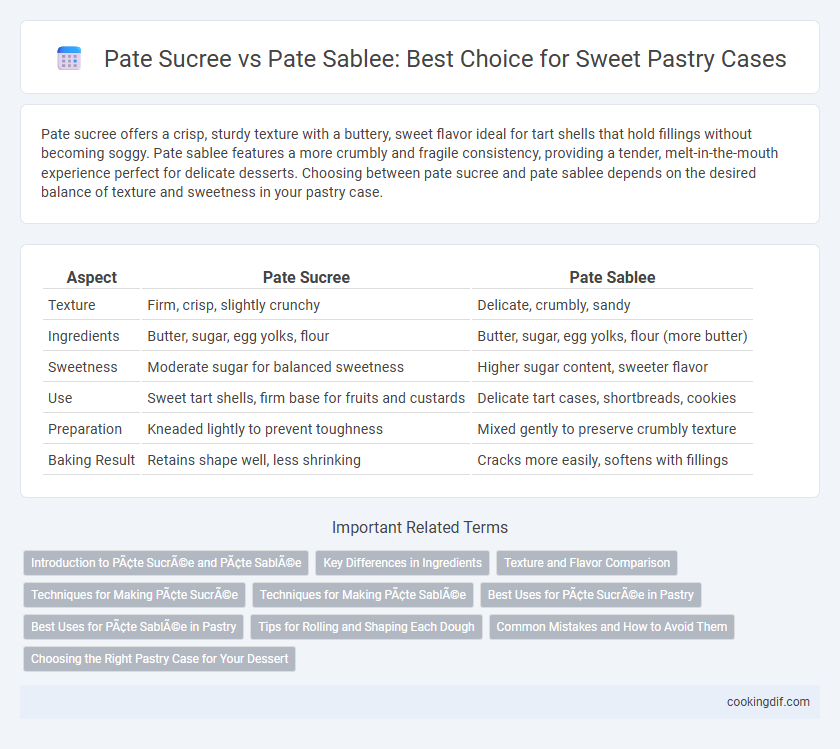Visit the cookingdif.com footer link
Viewport: 840px width, 749px height.
(x=768, y=702)
